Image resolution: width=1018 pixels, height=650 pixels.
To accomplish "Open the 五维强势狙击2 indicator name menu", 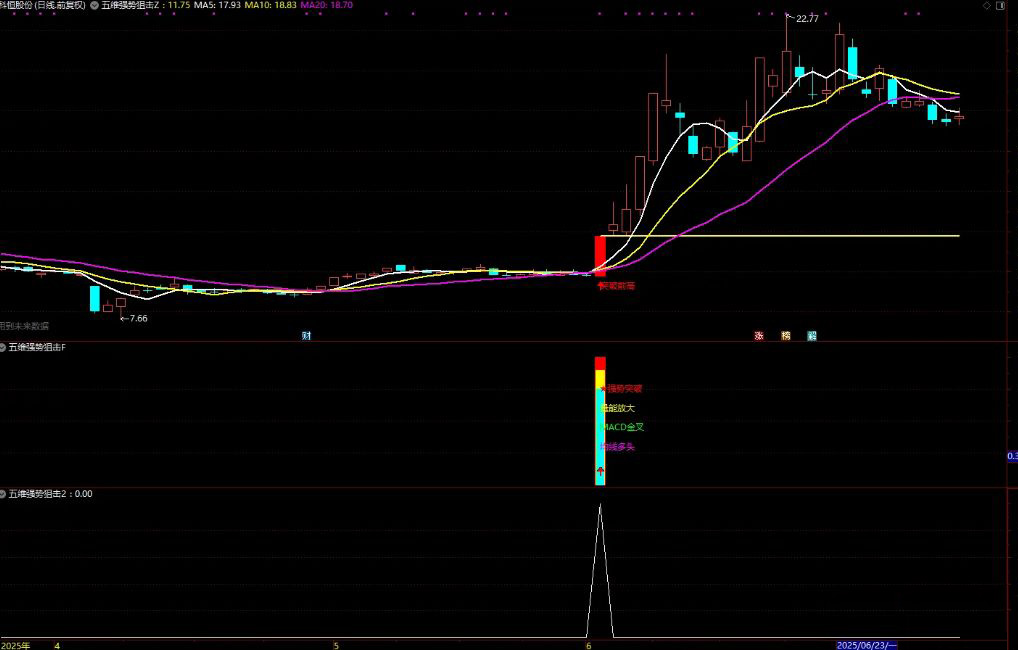I will pyautogui.click(x=38, y=494).
